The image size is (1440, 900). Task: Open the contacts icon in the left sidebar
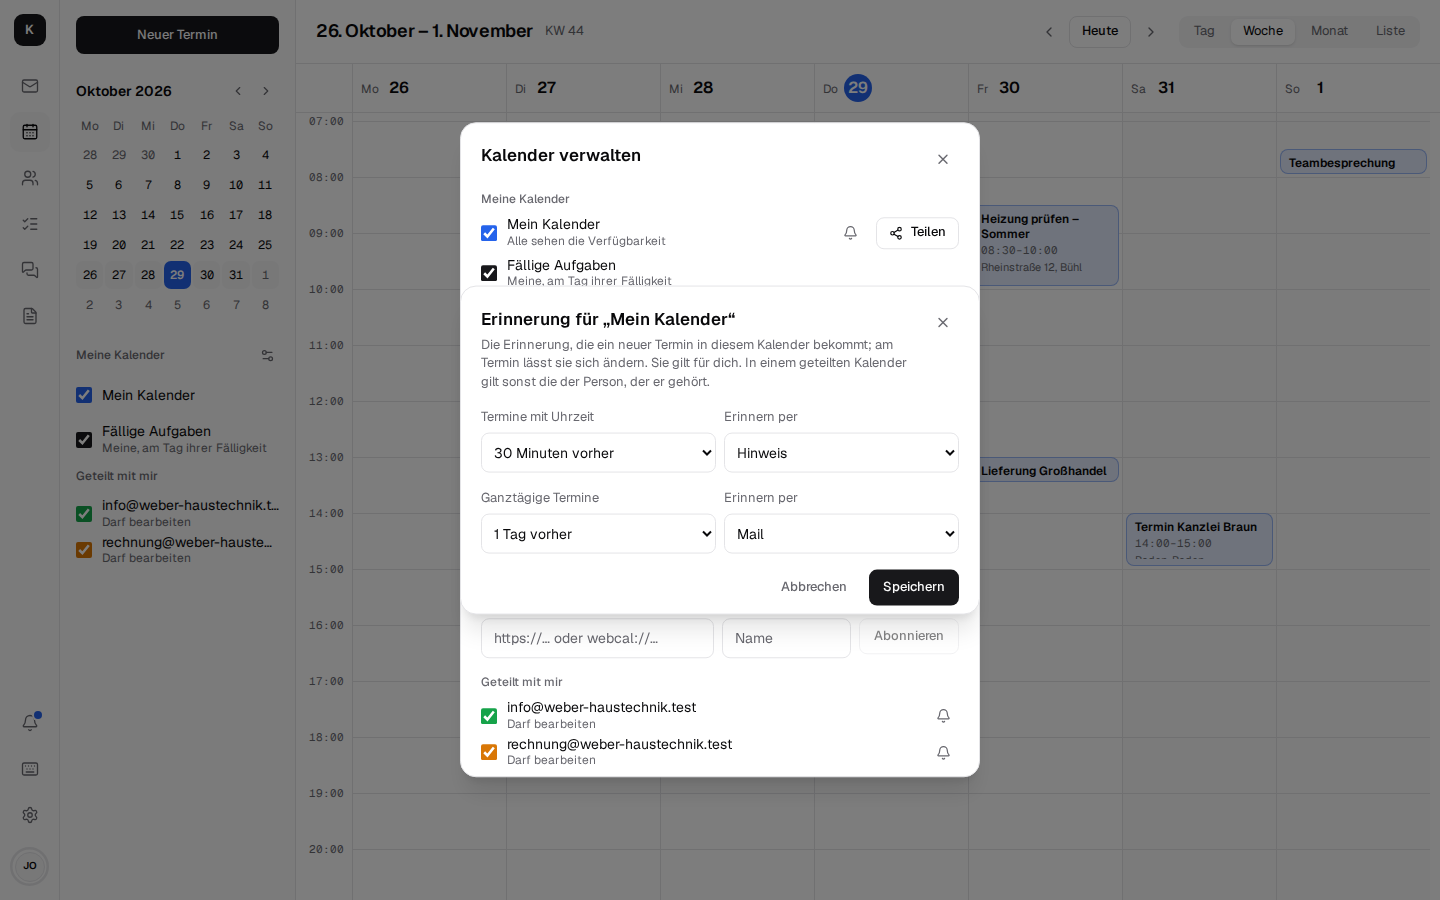pyautogui.click(x=30, y=178)
